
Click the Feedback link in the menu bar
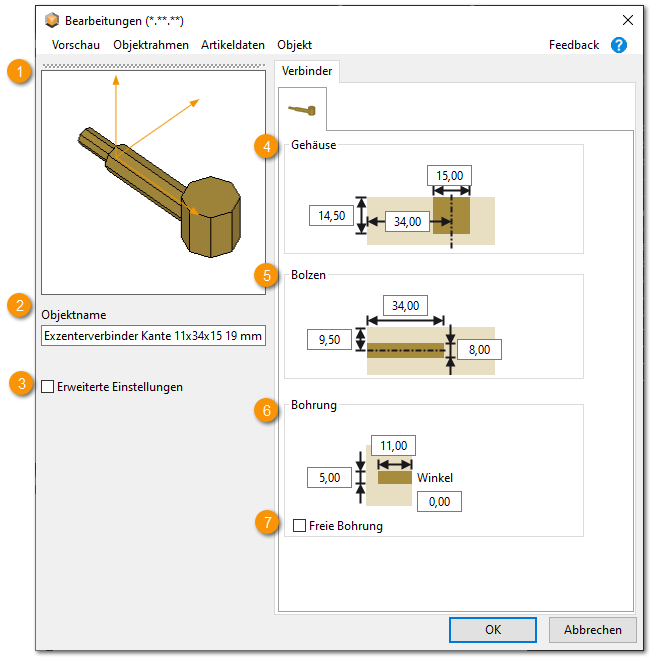(574, 45)
